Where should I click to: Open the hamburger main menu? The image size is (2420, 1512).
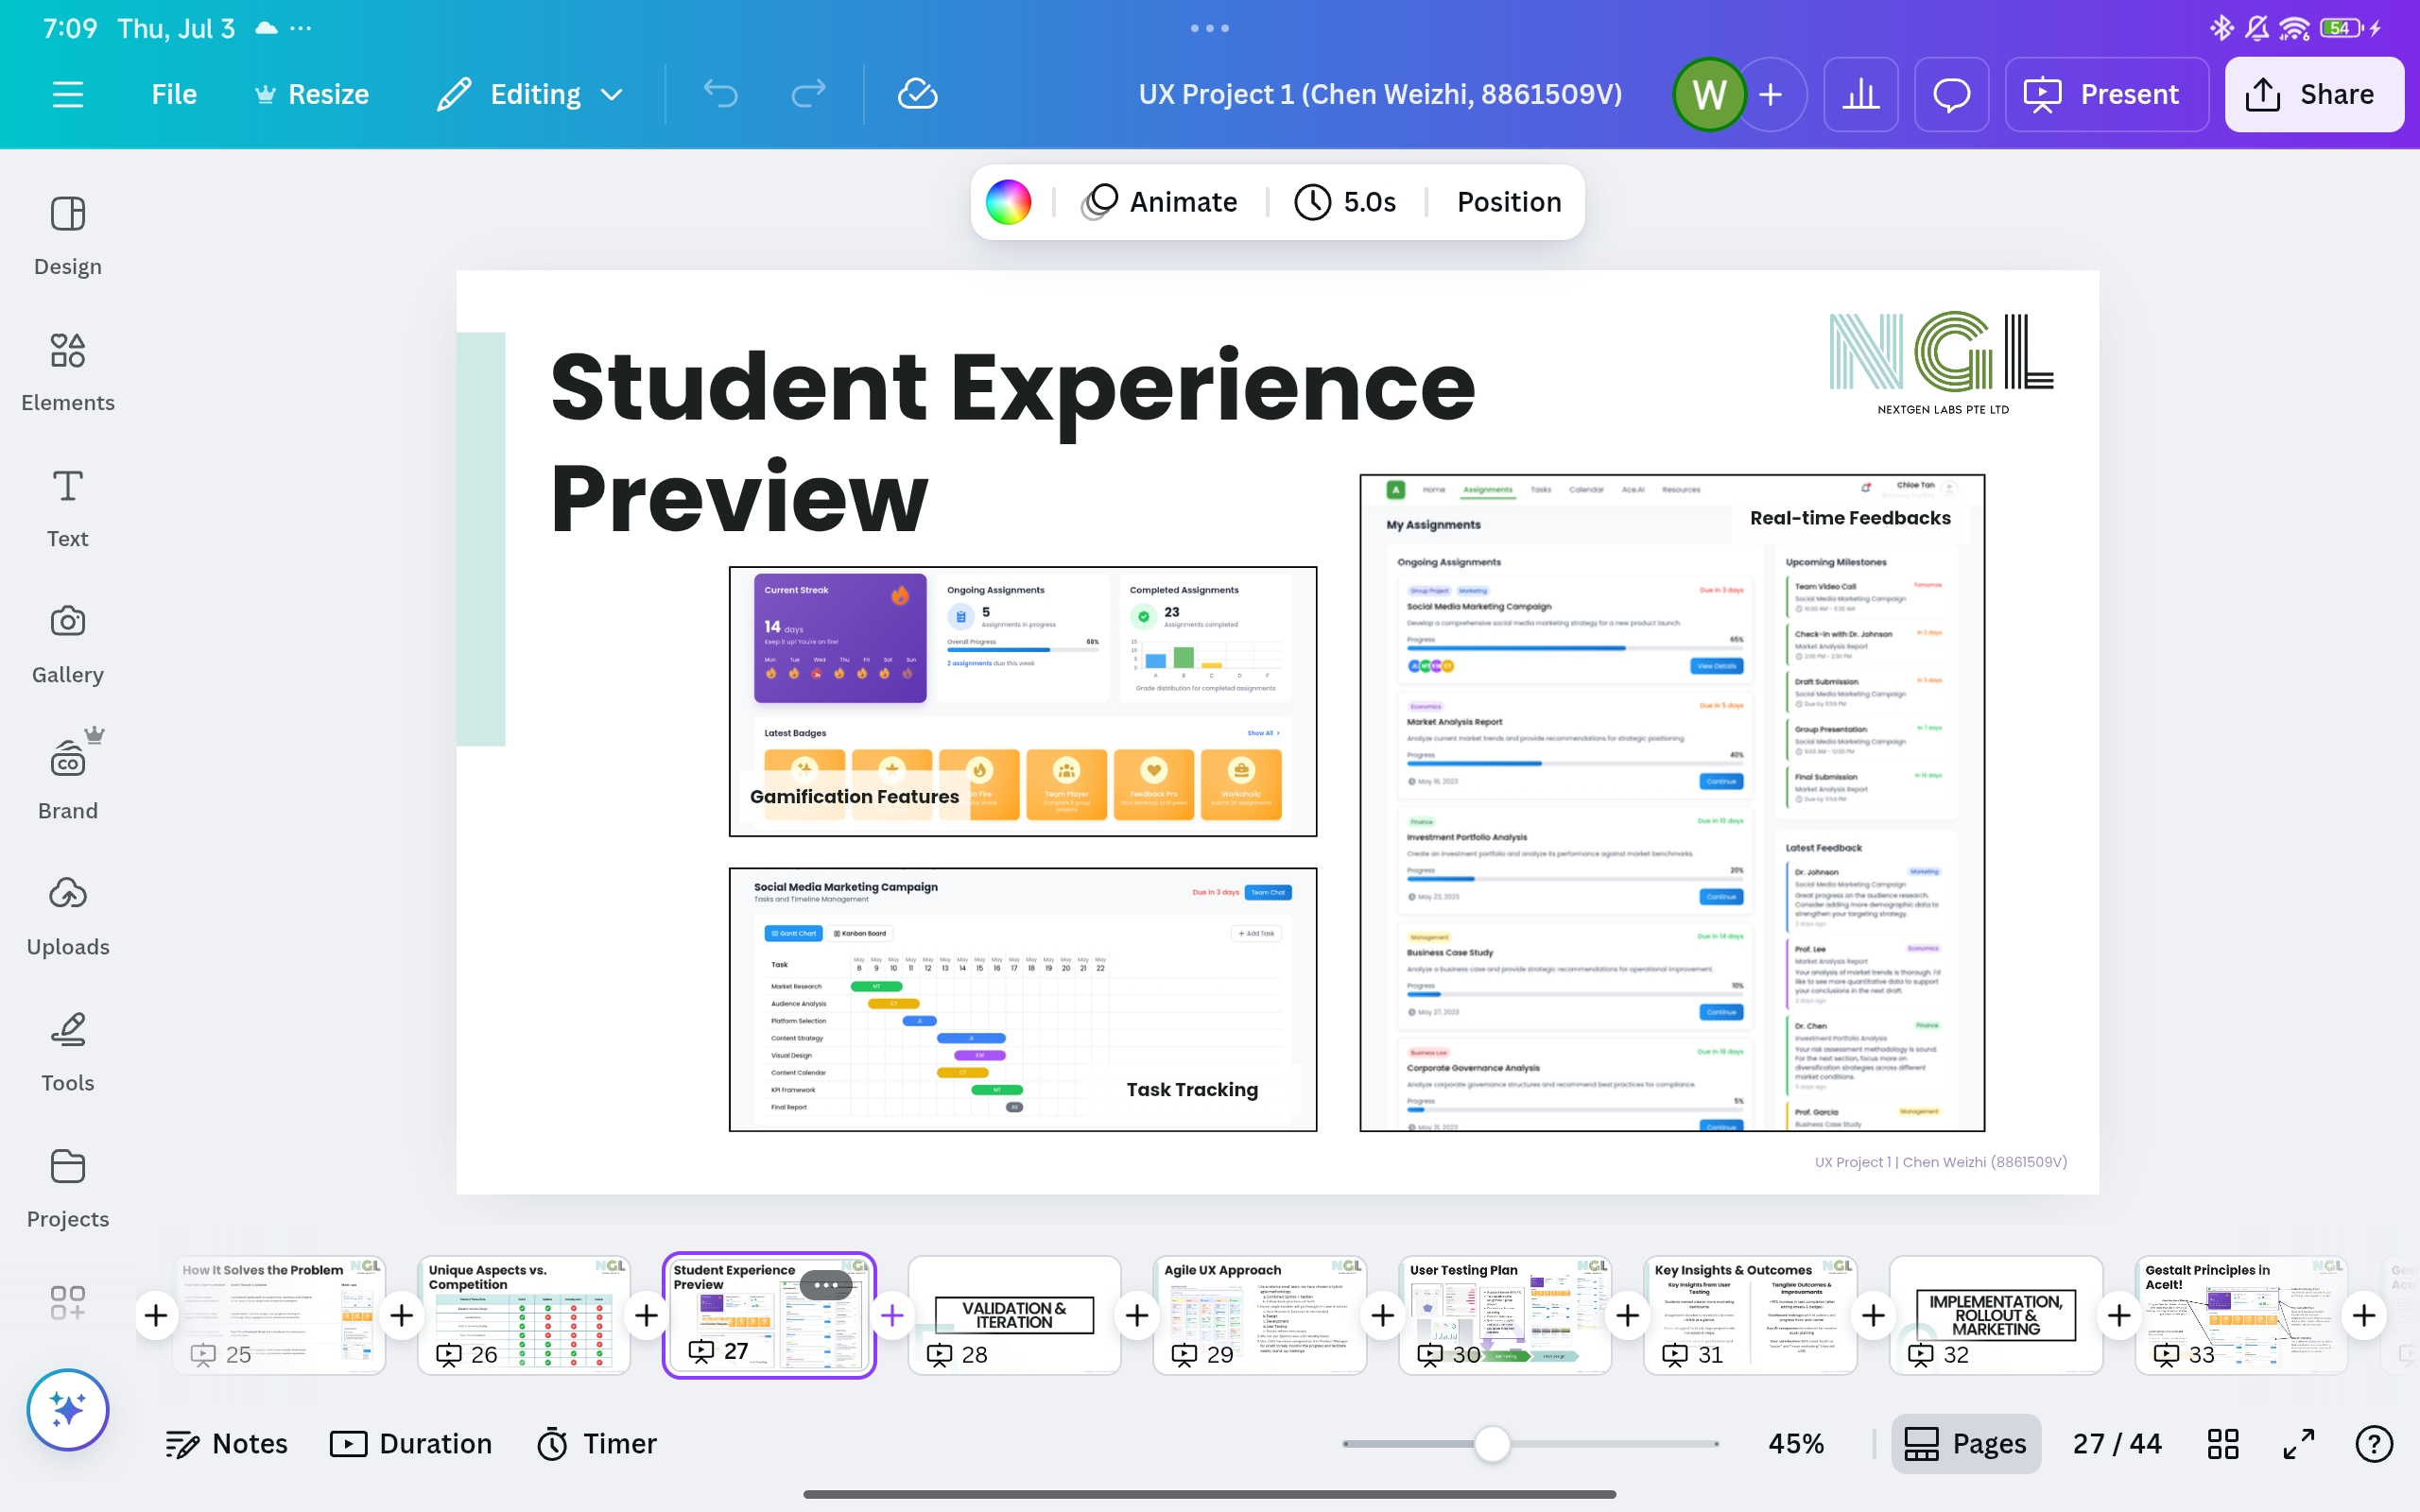[x=67, y=94]
